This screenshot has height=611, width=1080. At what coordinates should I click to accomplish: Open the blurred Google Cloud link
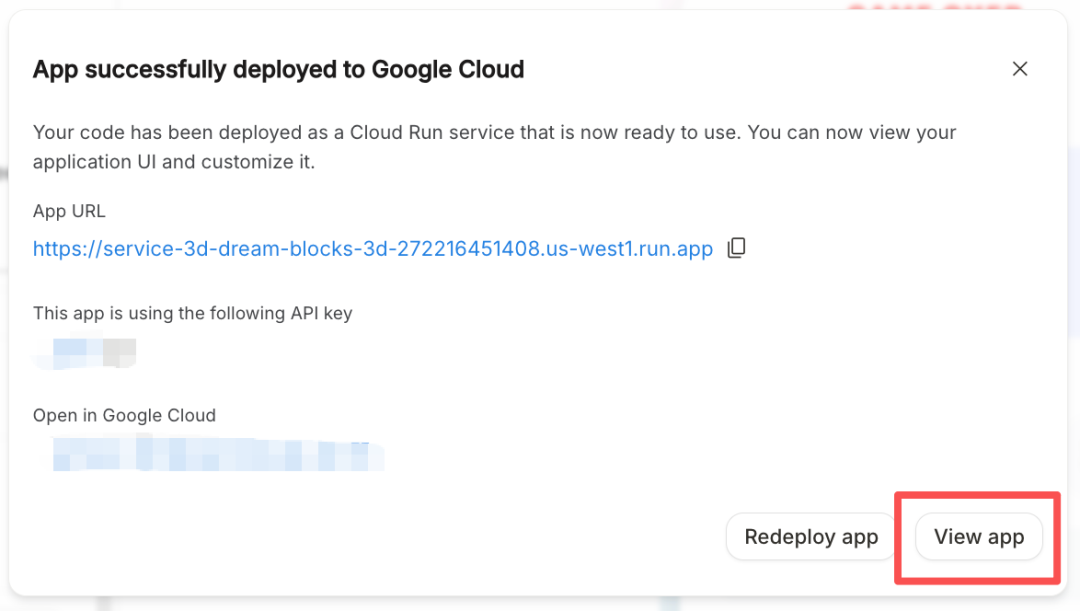(x=218, y=455)
